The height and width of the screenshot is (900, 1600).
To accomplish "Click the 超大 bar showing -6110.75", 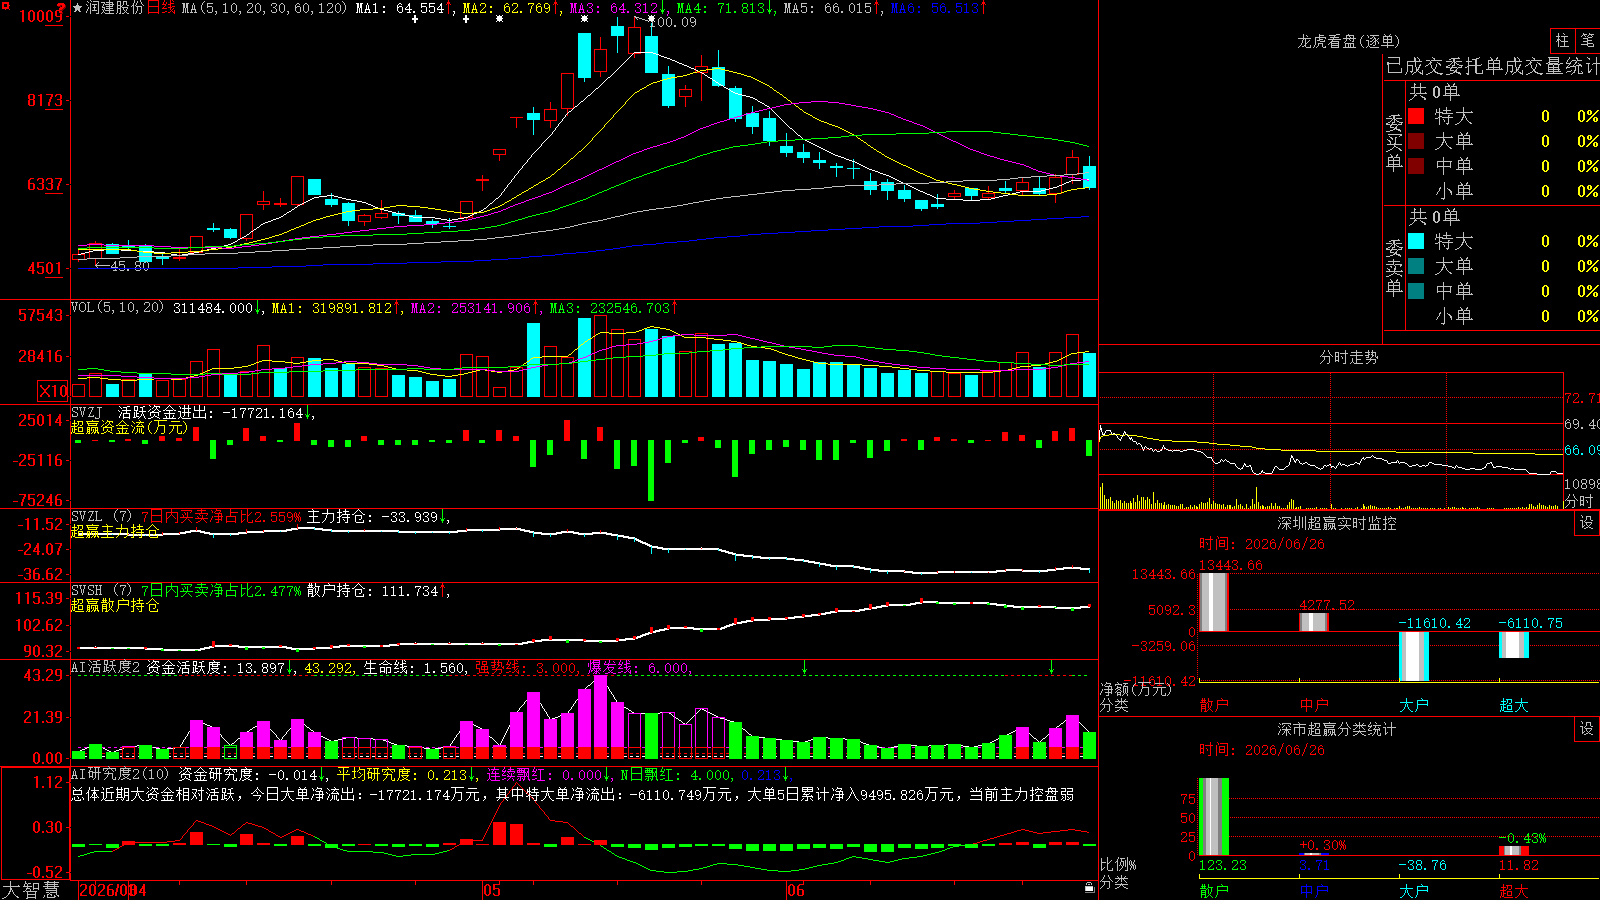I will tap(1514, 645).
